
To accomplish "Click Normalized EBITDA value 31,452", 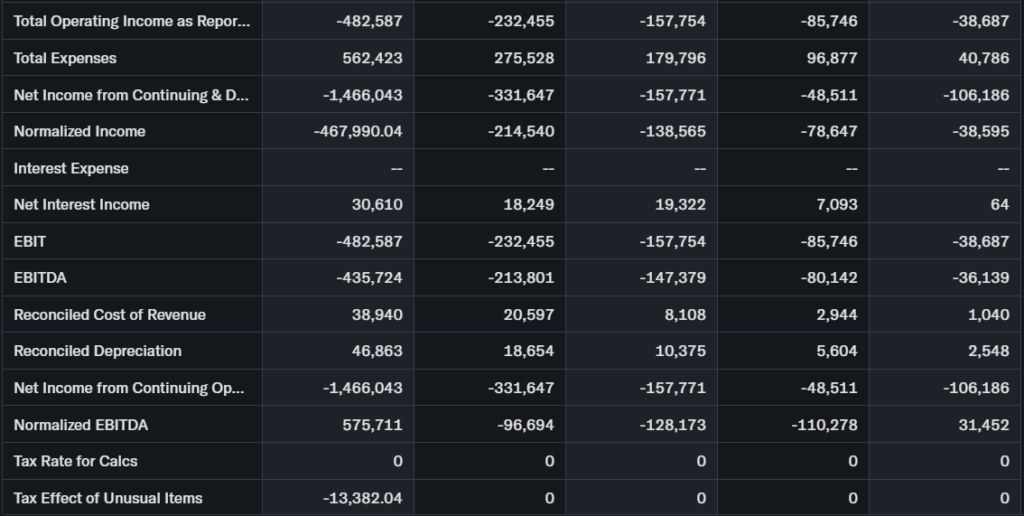I will click(x=983, y=425).
